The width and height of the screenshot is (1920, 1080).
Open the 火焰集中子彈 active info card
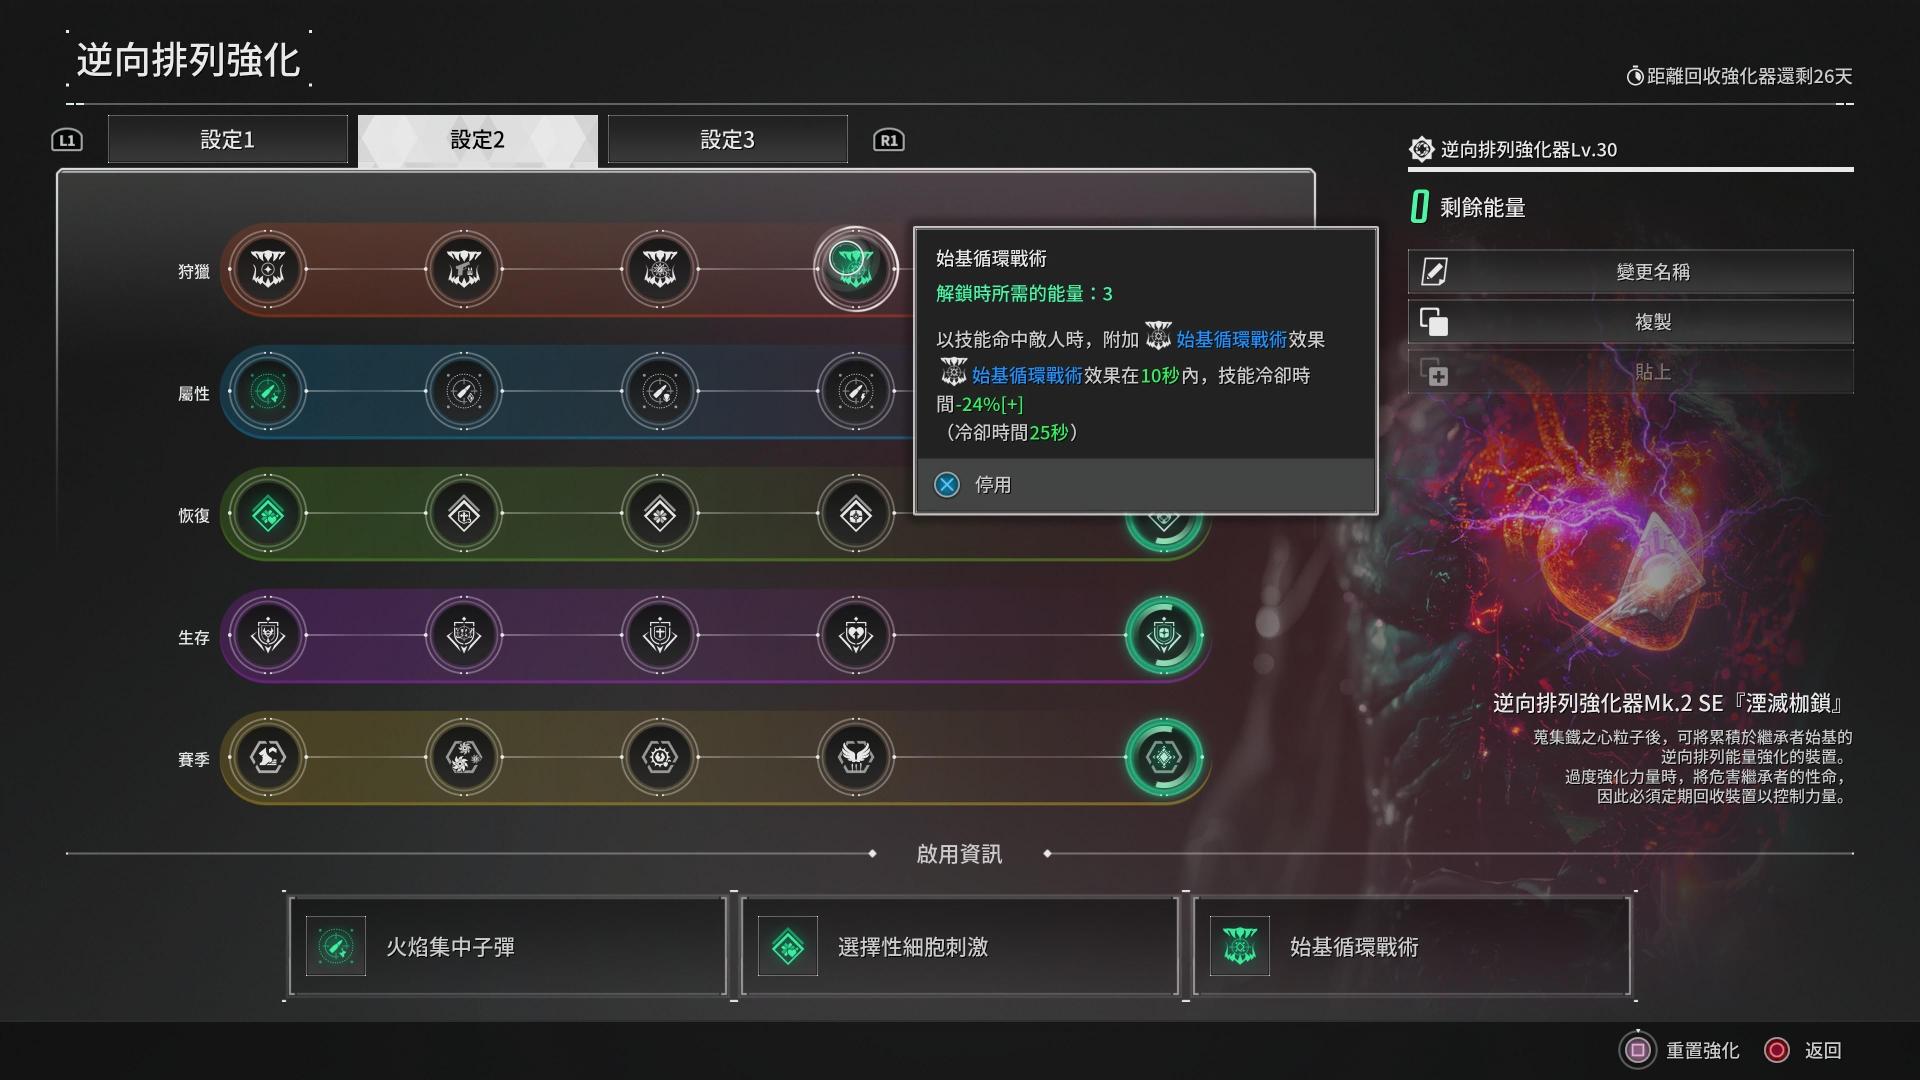[508, 946]
